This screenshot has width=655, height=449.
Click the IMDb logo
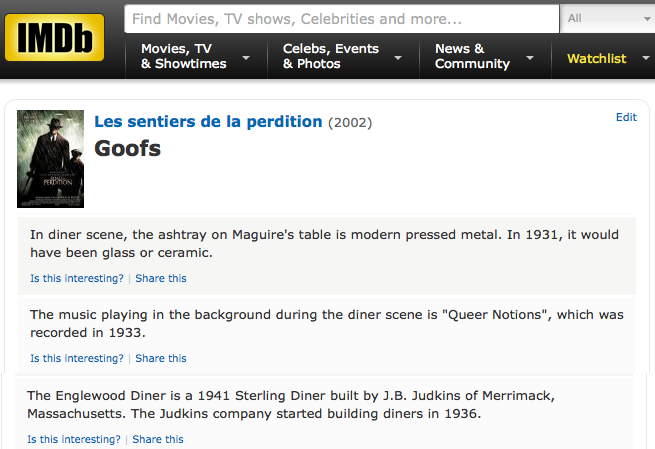54,38
